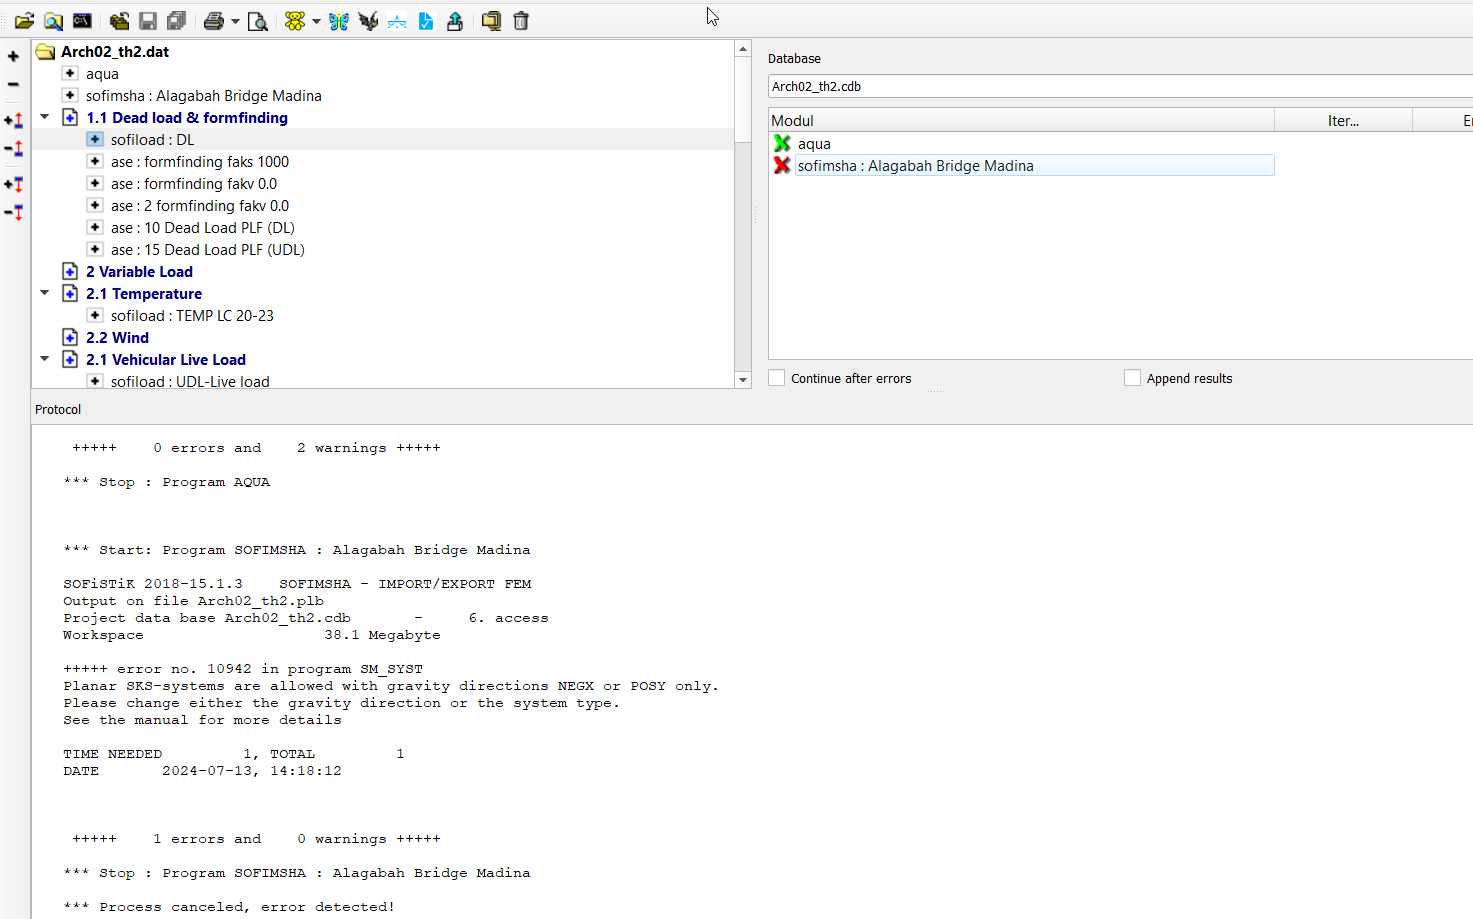Viewport: 1473px width, 919px height.
Task: Click the trash can delete icon
Action: 521,21
